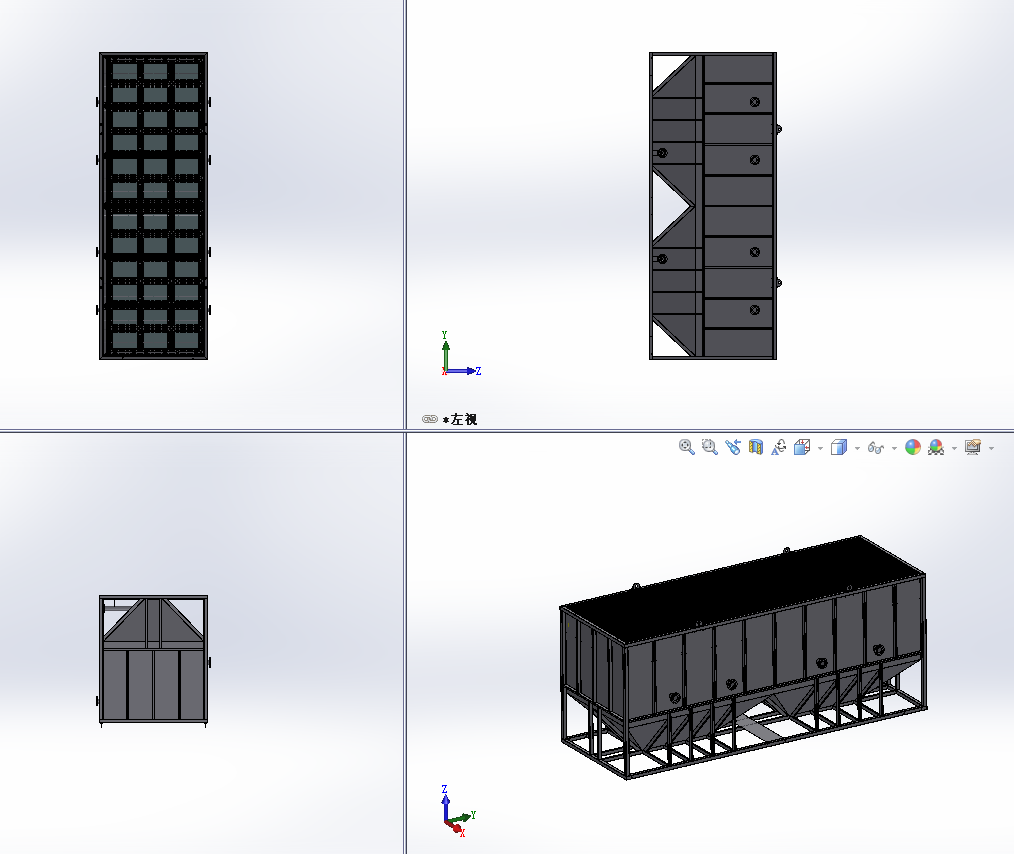Click the Apply Scene icon
The image size is (1014, 854).
click(x=936, y=447)
